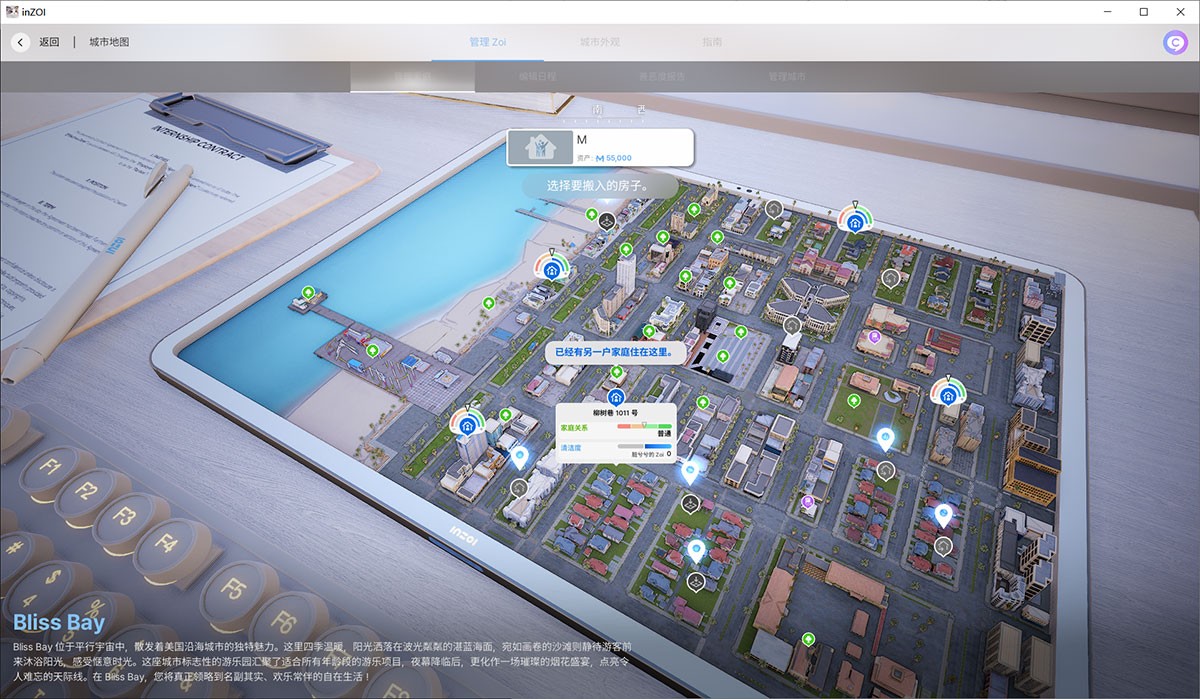1200x699 pixels.
Task: Click the 城市地图 breadcrumb label
Action: pyautogui.click(x=109, y=42)
